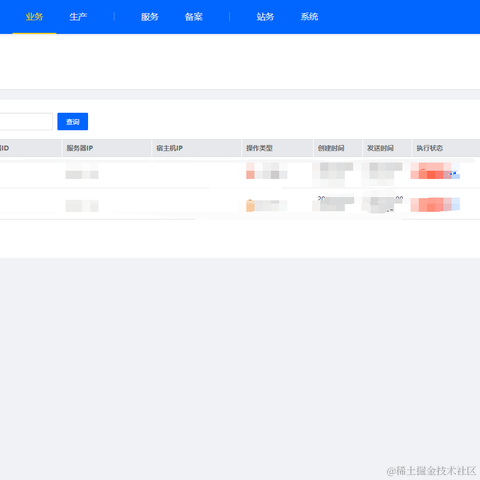Open the 系统 tab
This screenshot has height=480, width=480.
point(309,17)
